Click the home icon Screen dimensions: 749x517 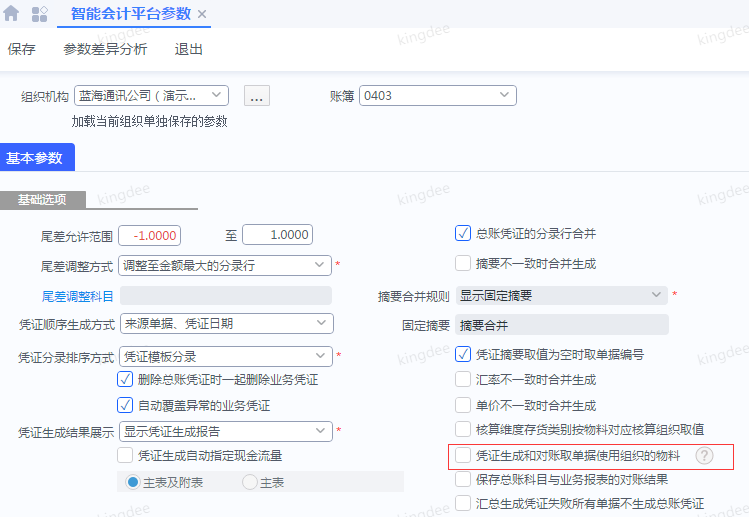coord(12,14)
